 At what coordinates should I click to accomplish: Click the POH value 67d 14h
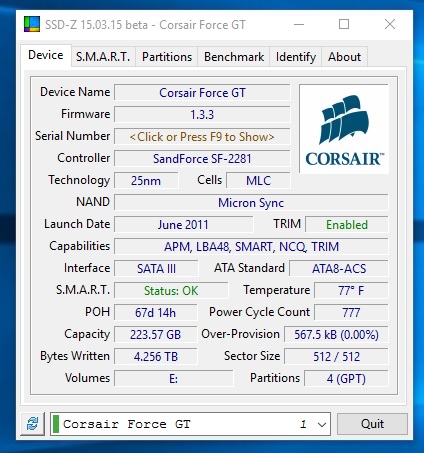click(x=155, y=313)
